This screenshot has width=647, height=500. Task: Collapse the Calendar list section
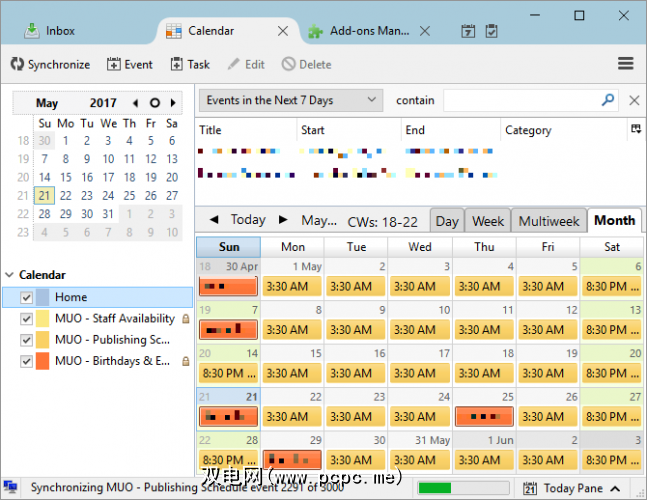(x=9, y=275)
